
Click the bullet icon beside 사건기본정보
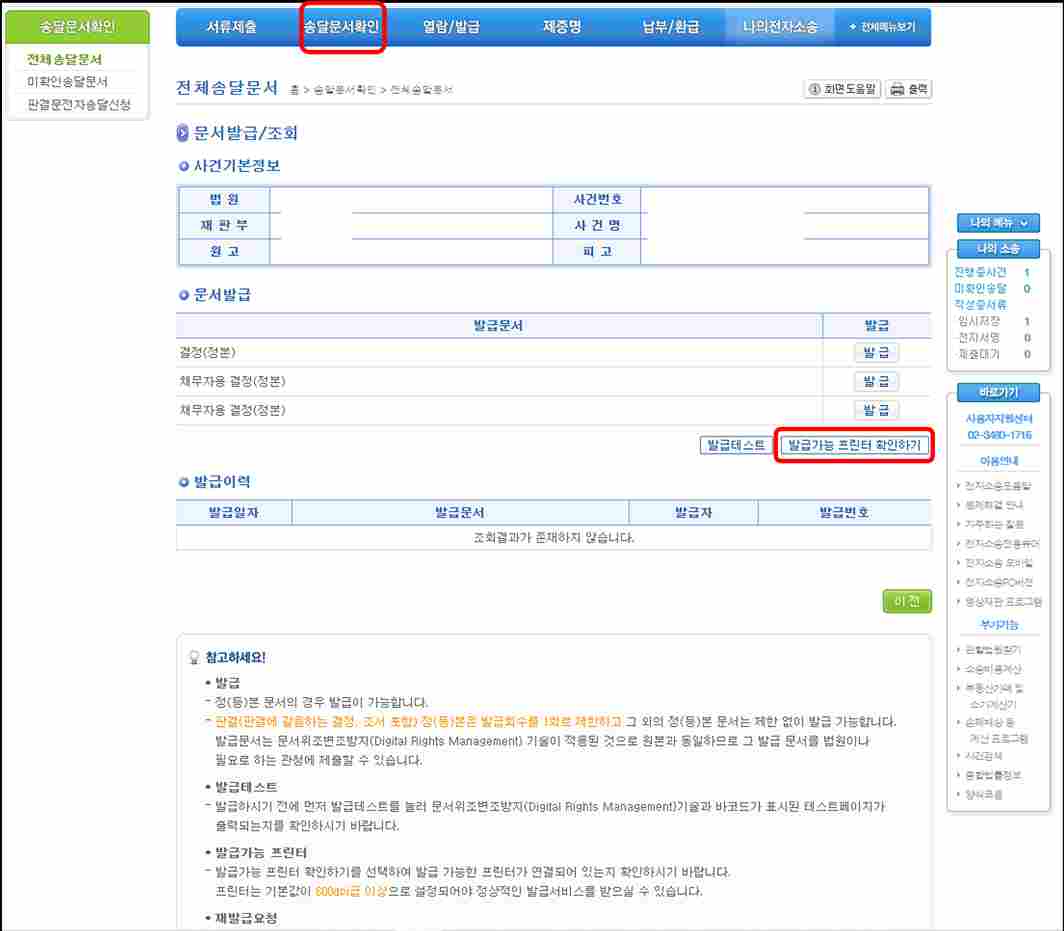[185, 166]
